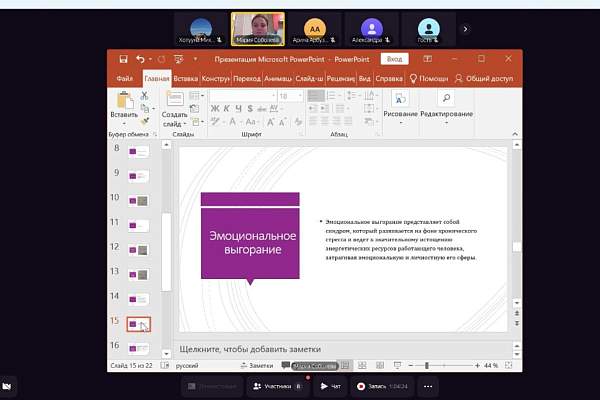Click notes field Щелкните, чтобы добавить заметки
This screenshot has height=400, width=600.
point(342,349)
